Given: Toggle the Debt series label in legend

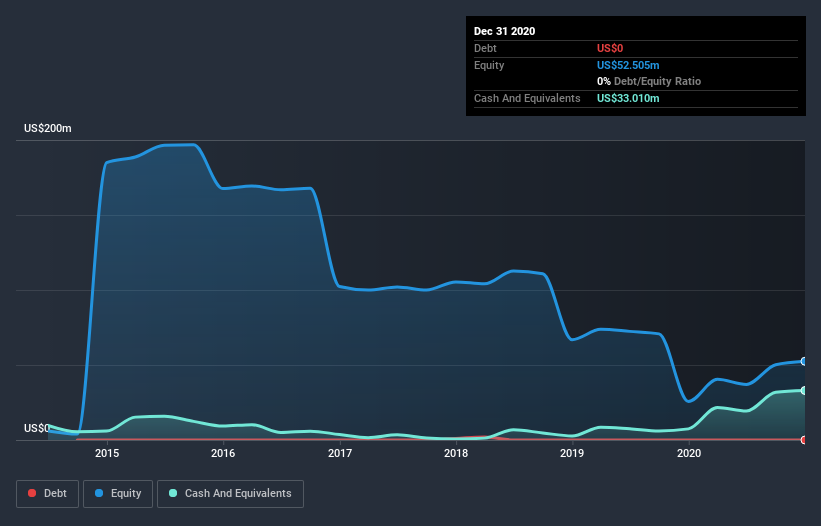Looking at the screenshot, I should click(x=57, y=493).
